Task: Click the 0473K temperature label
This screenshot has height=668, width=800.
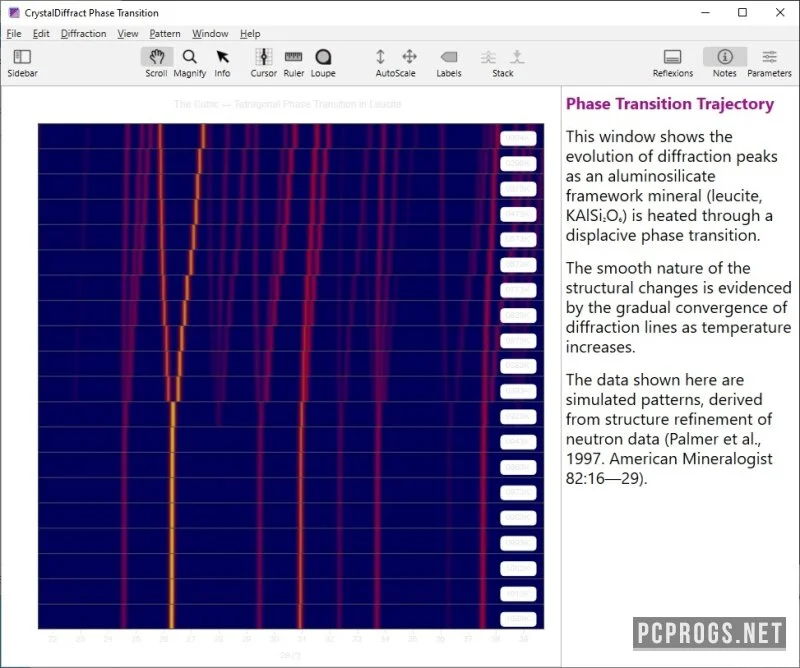Action: pyautogui.click(x=518, y=214)
